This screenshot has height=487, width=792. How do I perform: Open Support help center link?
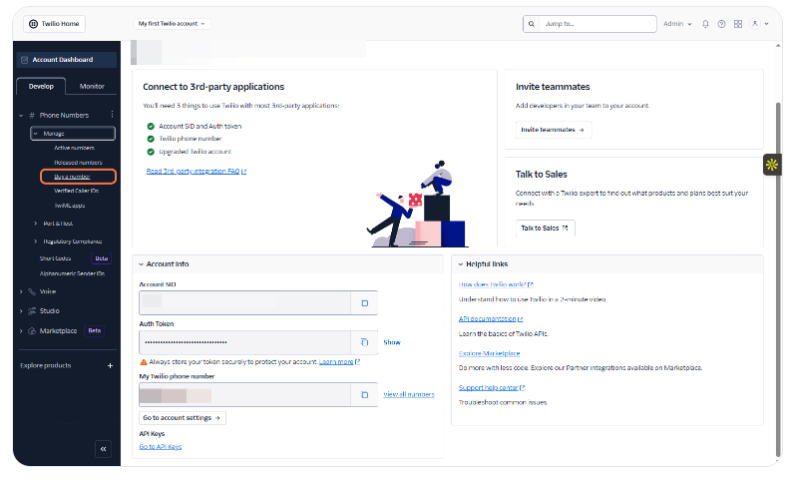pyautogui.click(x=491, y=387)
